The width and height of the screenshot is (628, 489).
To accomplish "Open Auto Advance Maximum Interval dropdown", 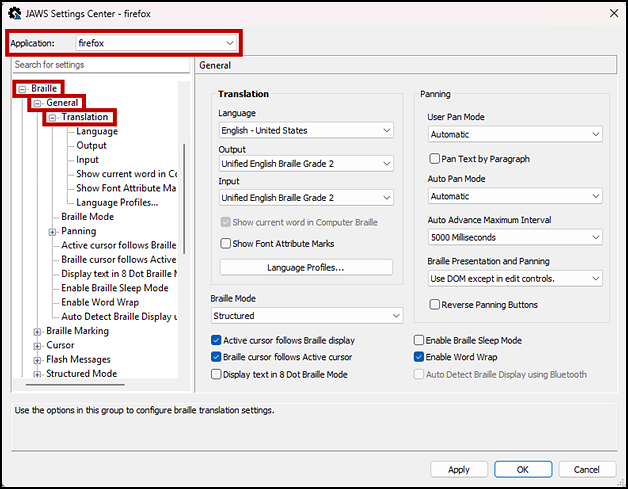I will tap(514, 238).
